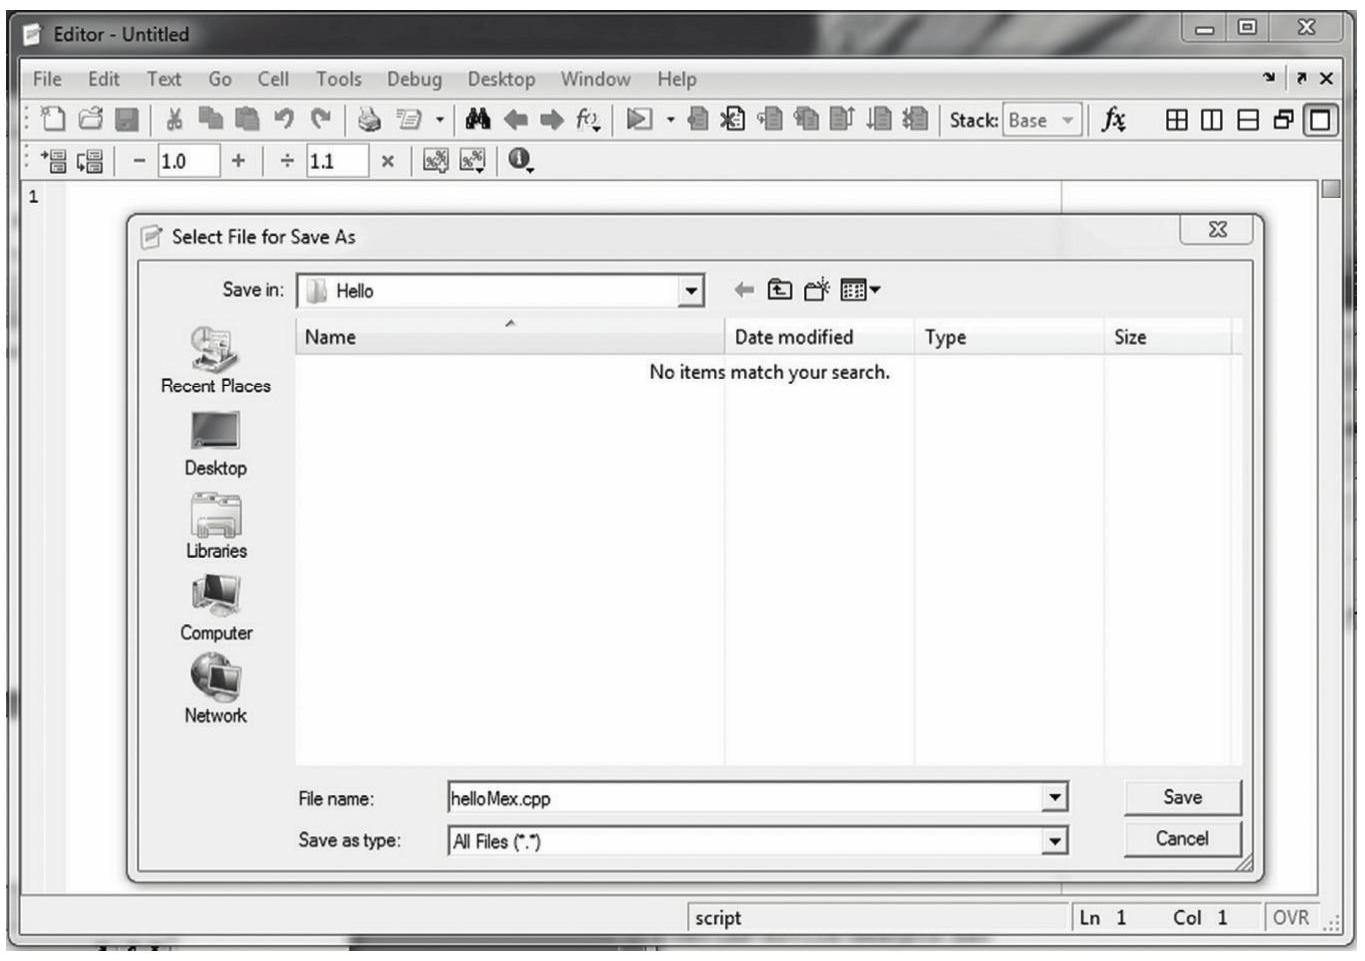Sort by Size column header
Viewport: 1365px width, 961px height.
[1167, 337]
